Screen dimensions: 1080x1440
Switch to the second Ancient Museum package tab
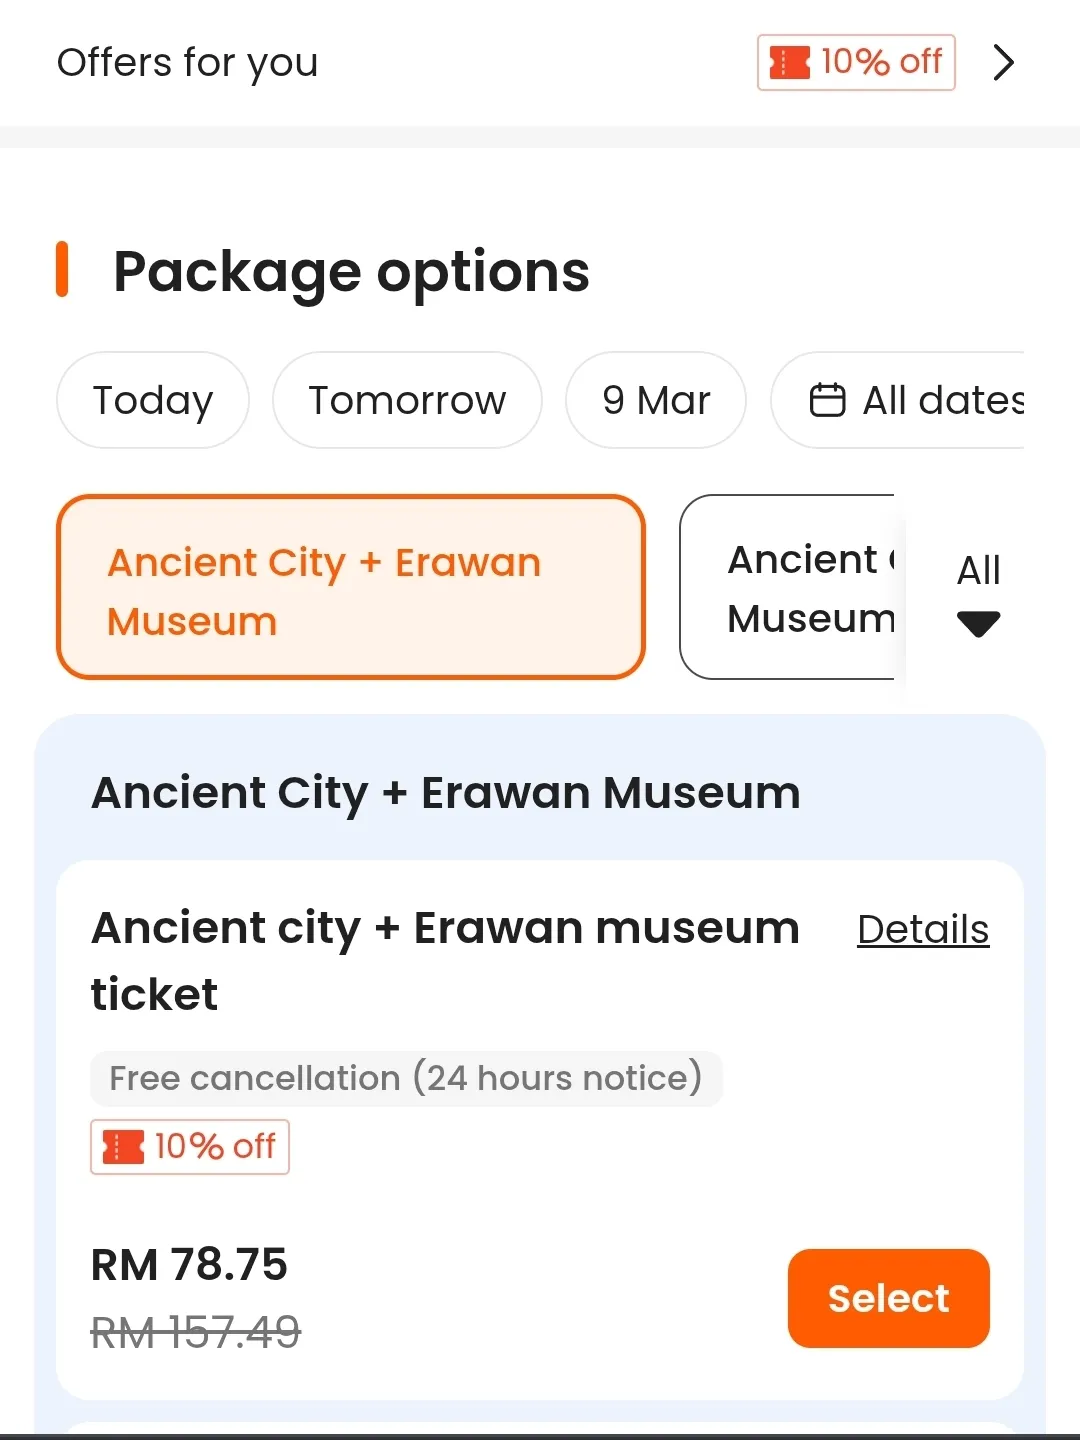pos(790,587)
